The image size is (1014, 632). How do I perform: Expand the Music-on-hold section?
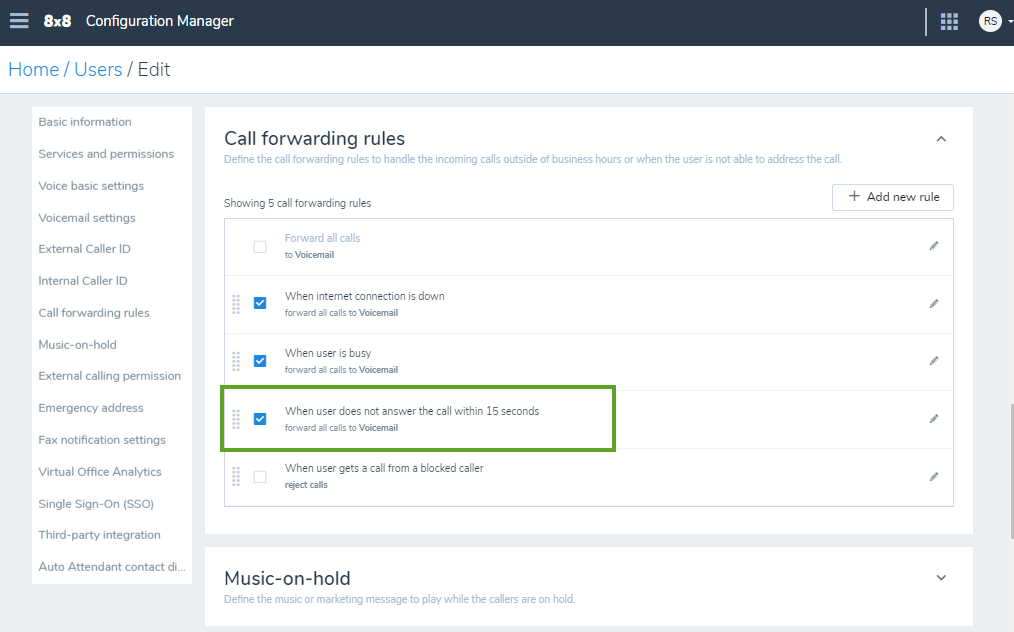[942, 578]
